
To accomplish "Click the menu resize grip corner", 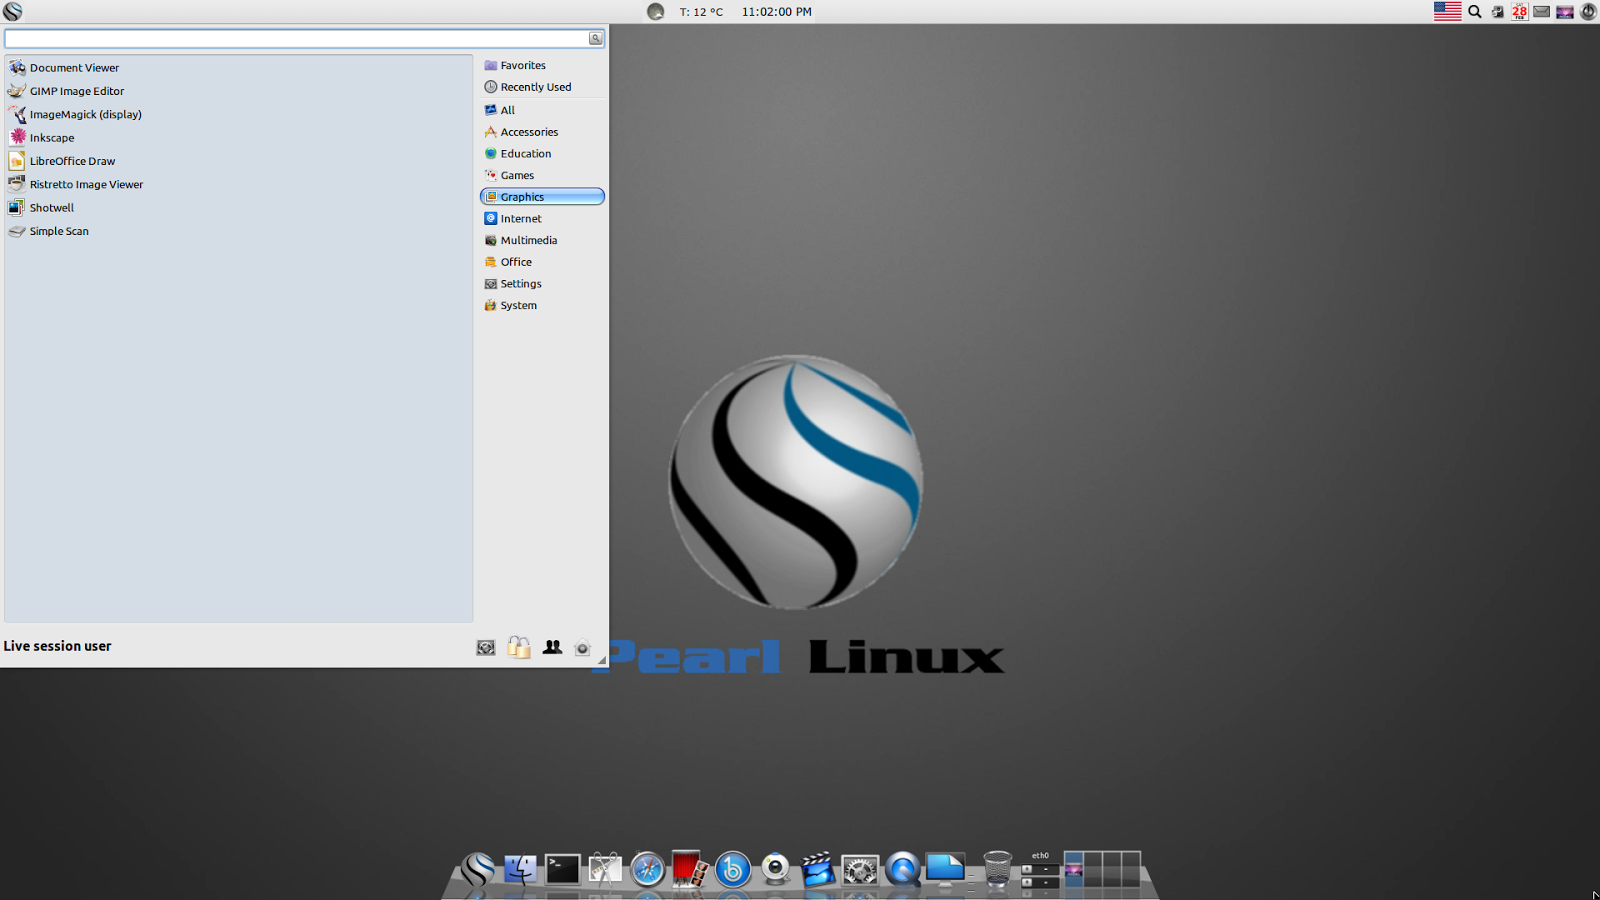I will [602, 660].
